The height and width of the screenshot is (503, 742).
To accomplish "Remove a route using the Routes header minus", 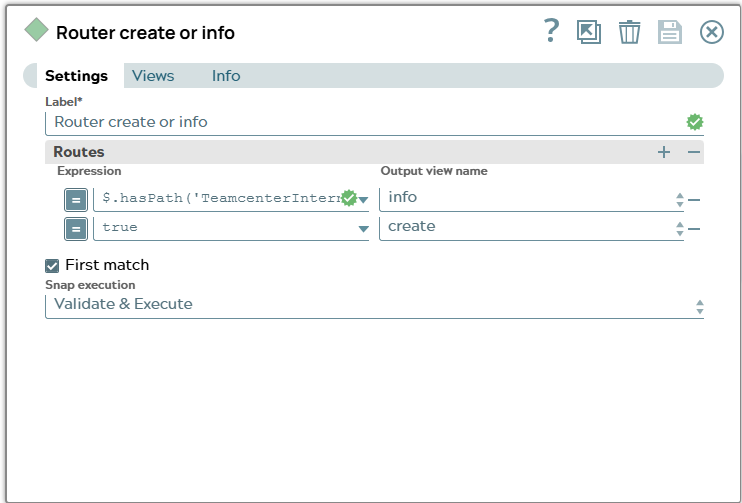I will tap(694, 152).
